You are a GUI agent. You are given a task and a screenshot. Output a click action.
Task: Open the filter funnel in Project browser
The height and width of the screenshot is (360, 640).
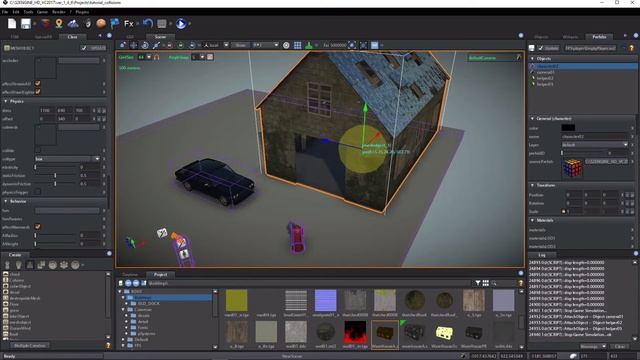(x=478, y=283)
